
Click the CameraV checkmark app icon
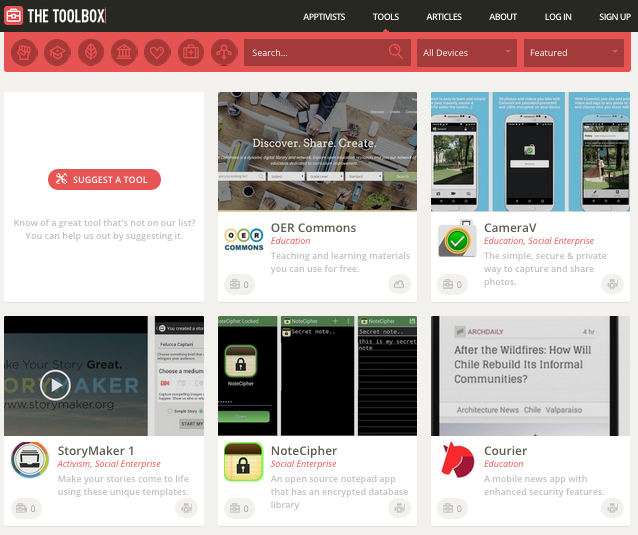(457, 240)
